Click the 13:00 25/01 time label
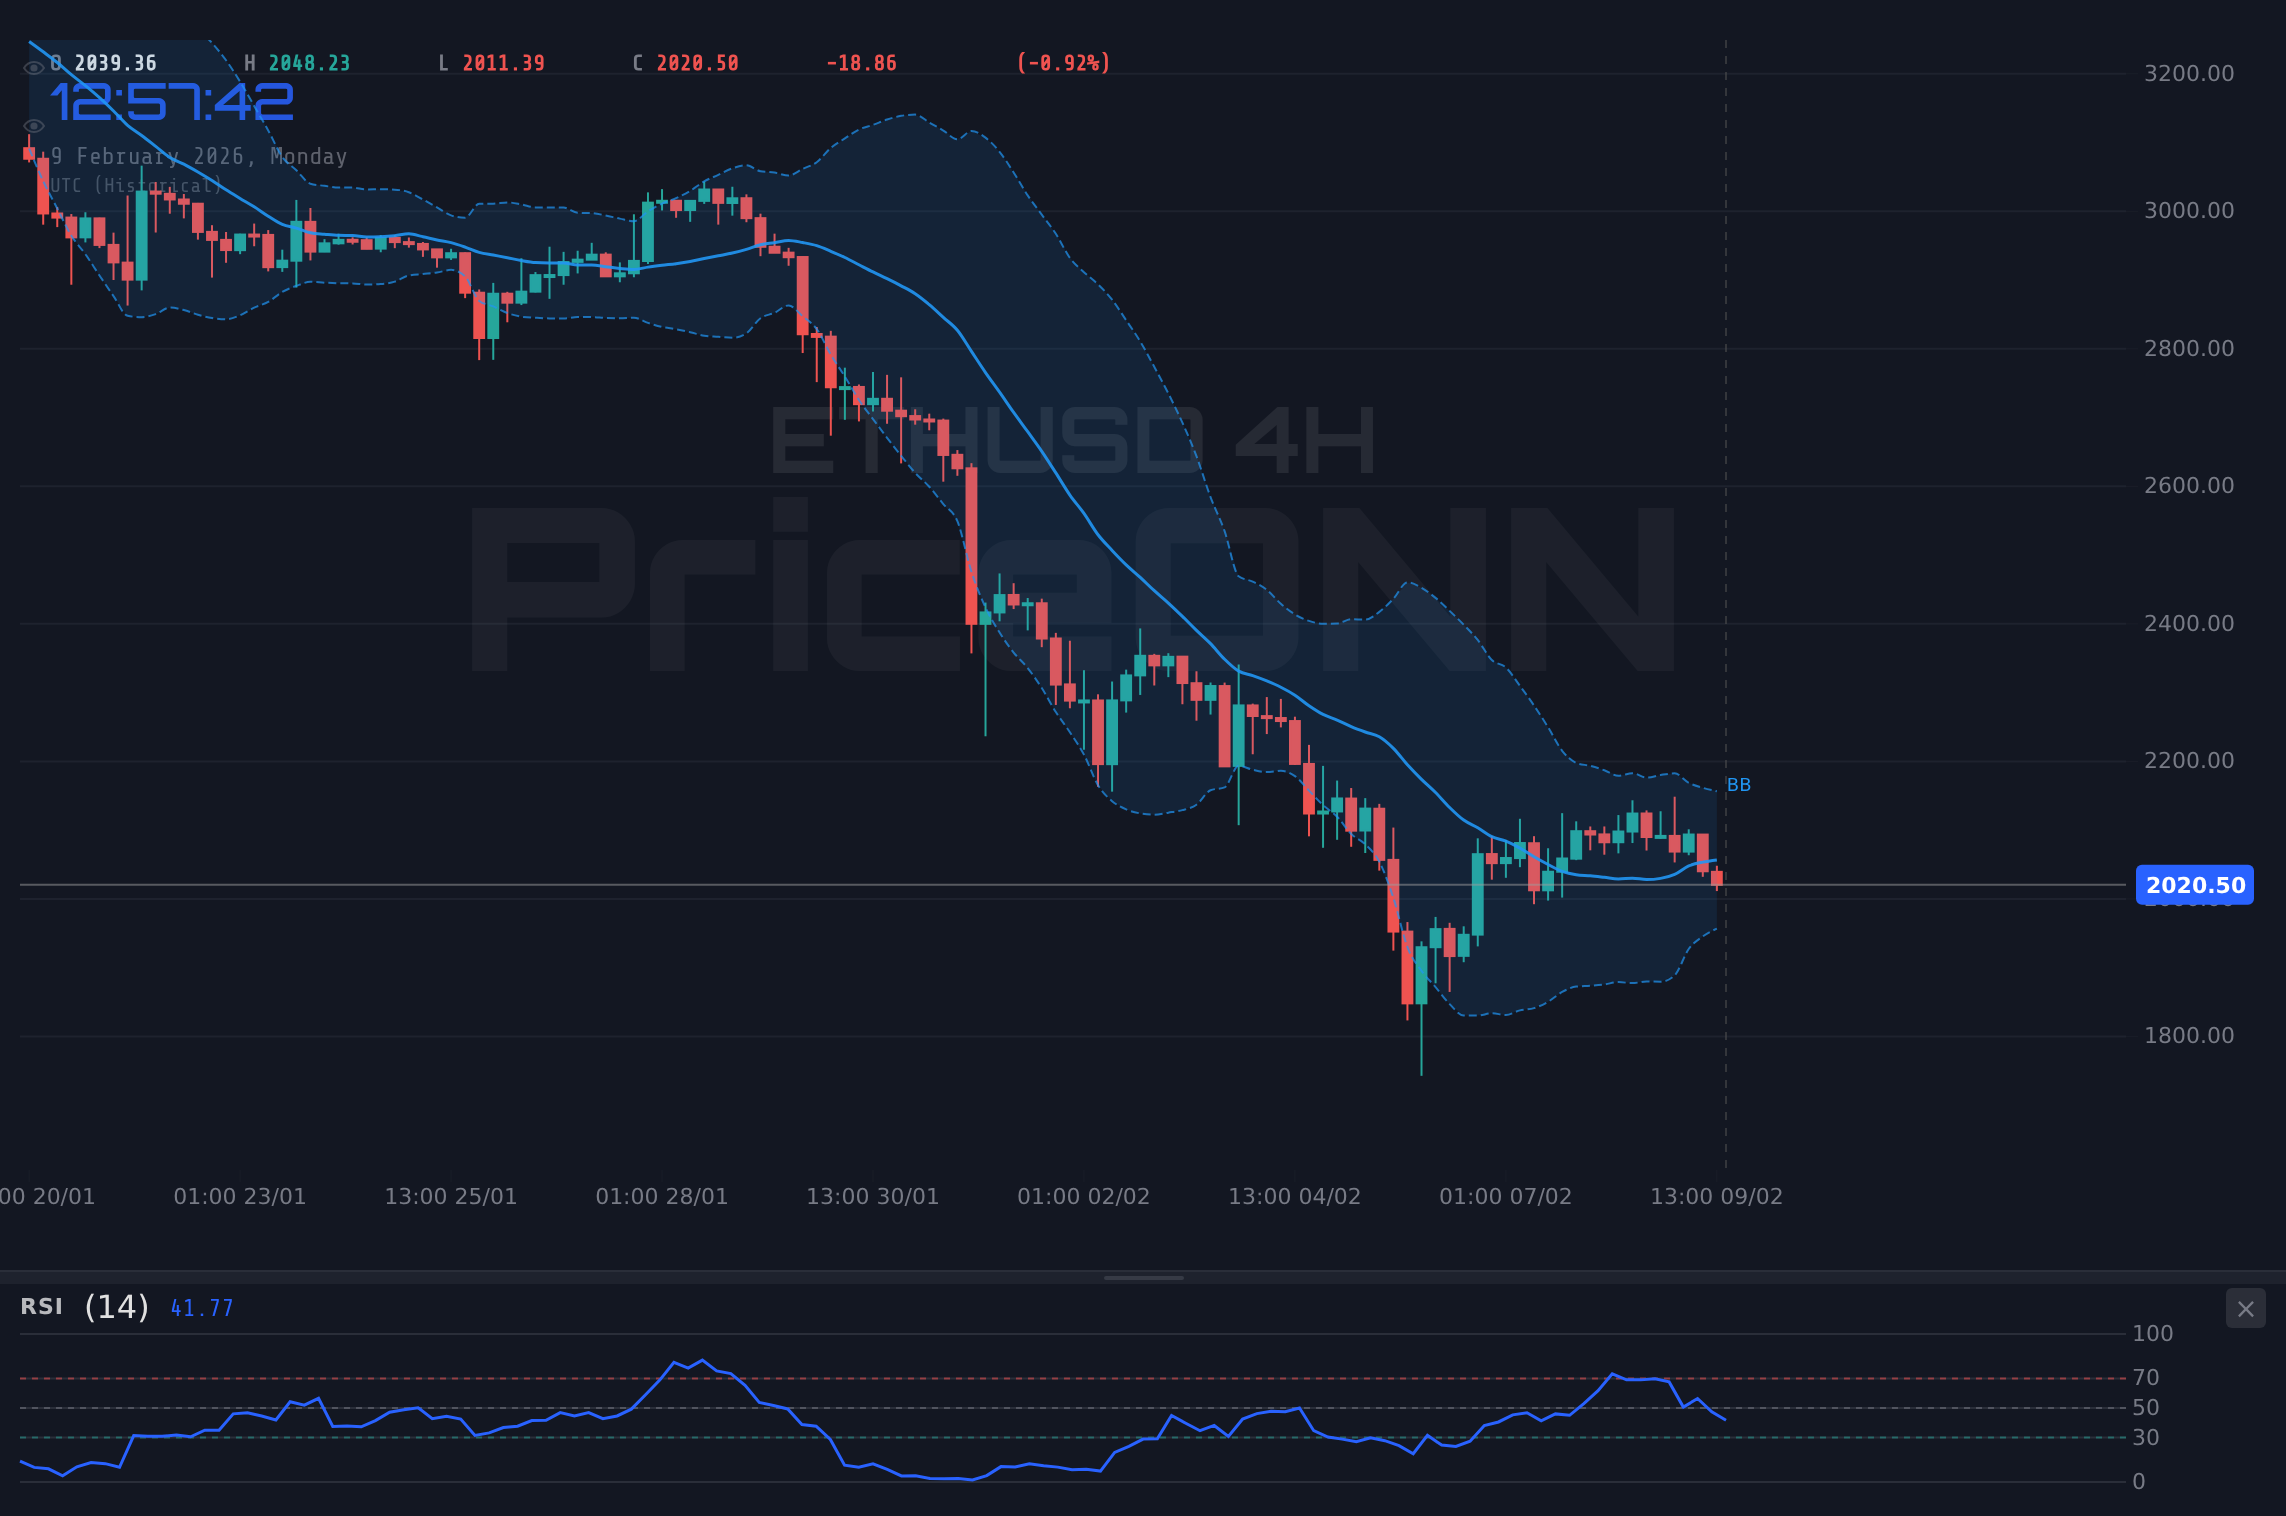 (451, 1196)
